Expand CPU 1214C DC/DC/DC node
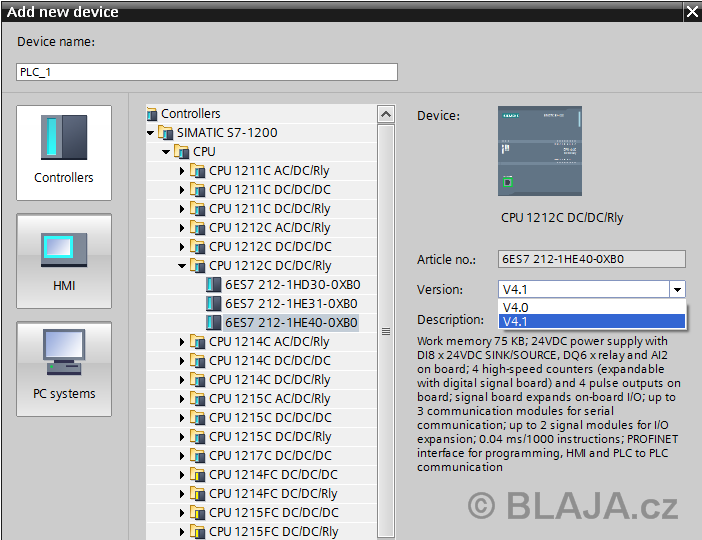 click(x=182, y=361)
